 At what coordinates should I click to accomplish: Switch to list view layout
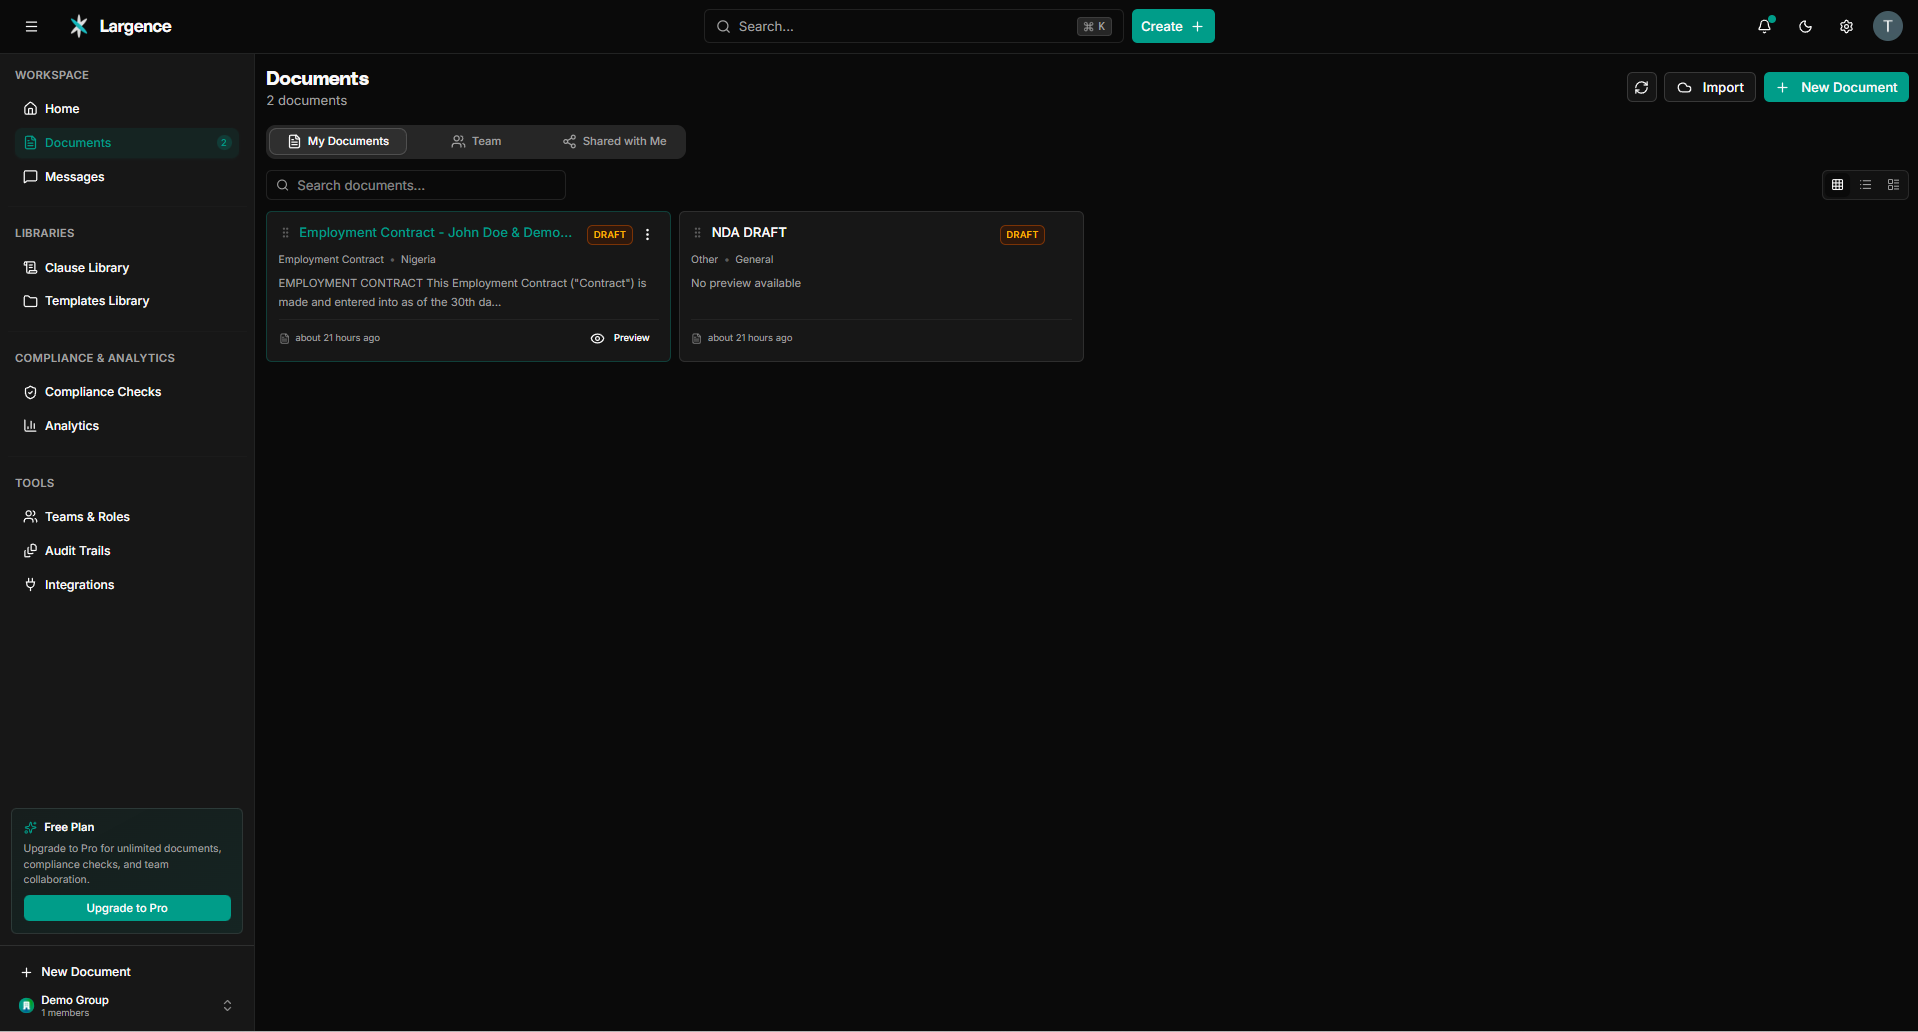[x=1865, y=184]
